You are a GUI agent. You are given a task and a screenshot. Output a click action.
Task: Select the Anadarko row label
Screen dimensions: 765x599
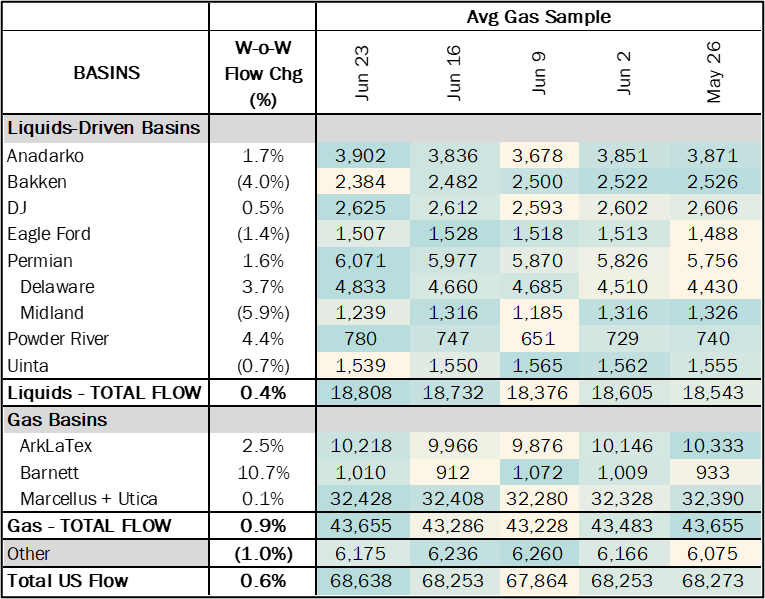(45, 156)
